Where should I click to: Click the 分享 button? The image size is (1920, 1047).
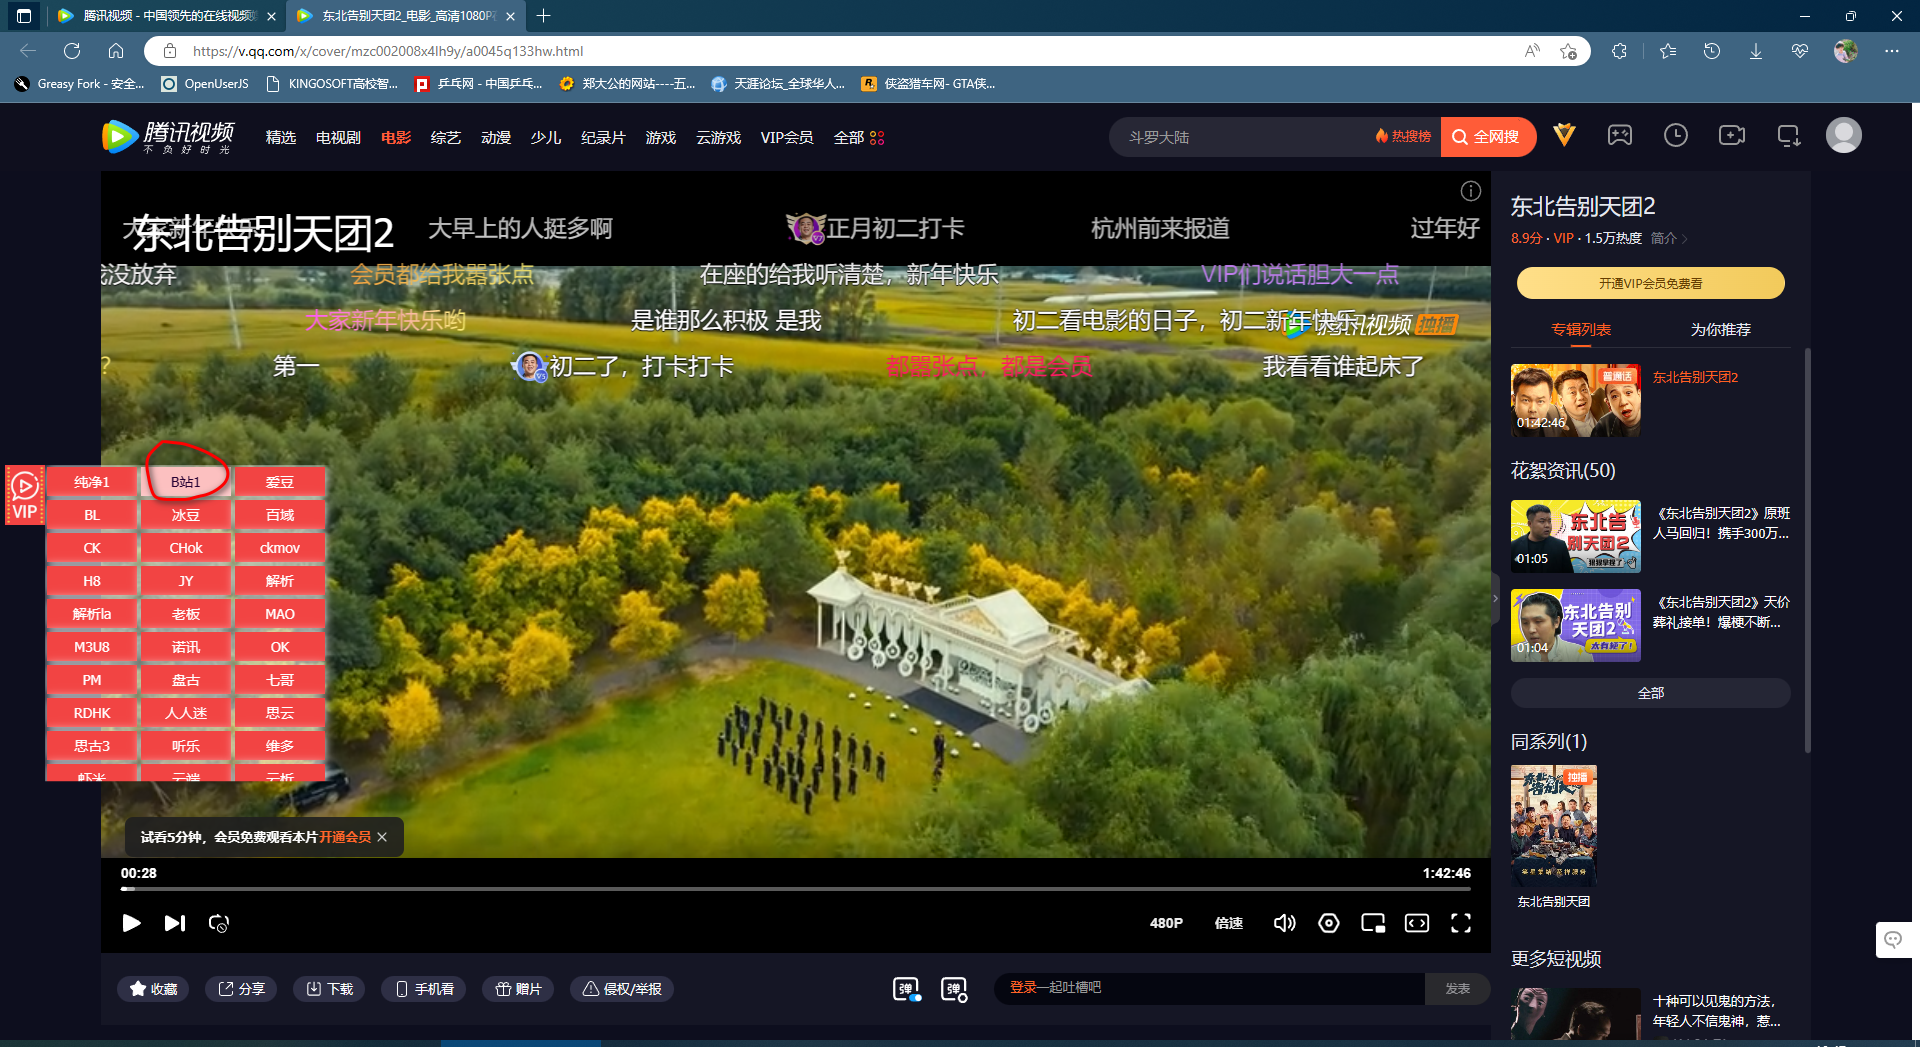point(242,989)
